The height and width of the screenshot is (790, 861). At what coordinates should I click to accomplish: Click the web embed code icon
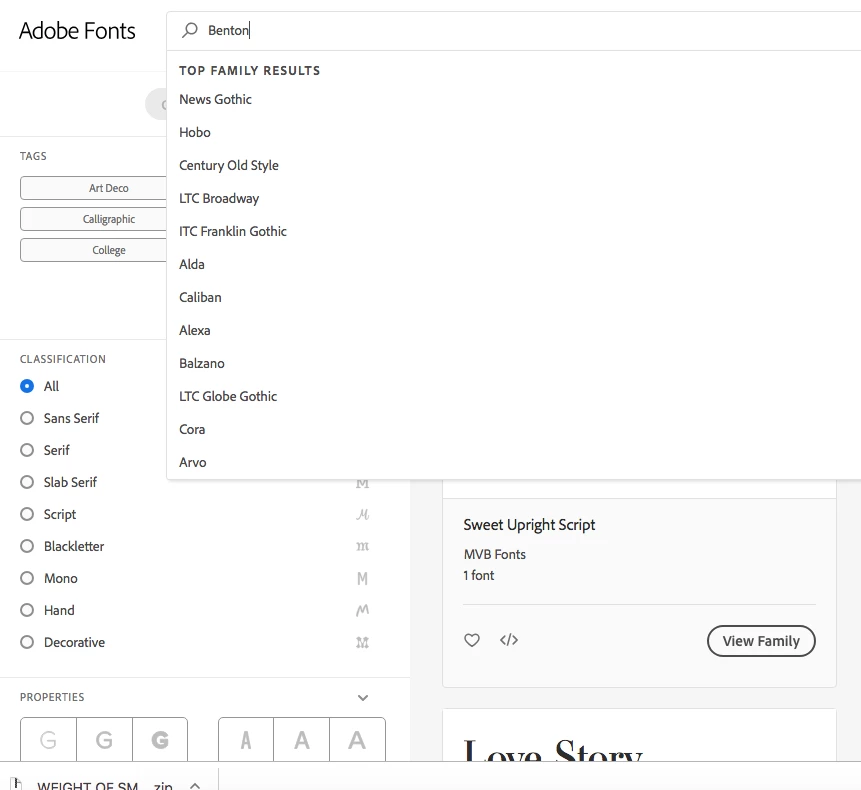[x=509, y=640]
